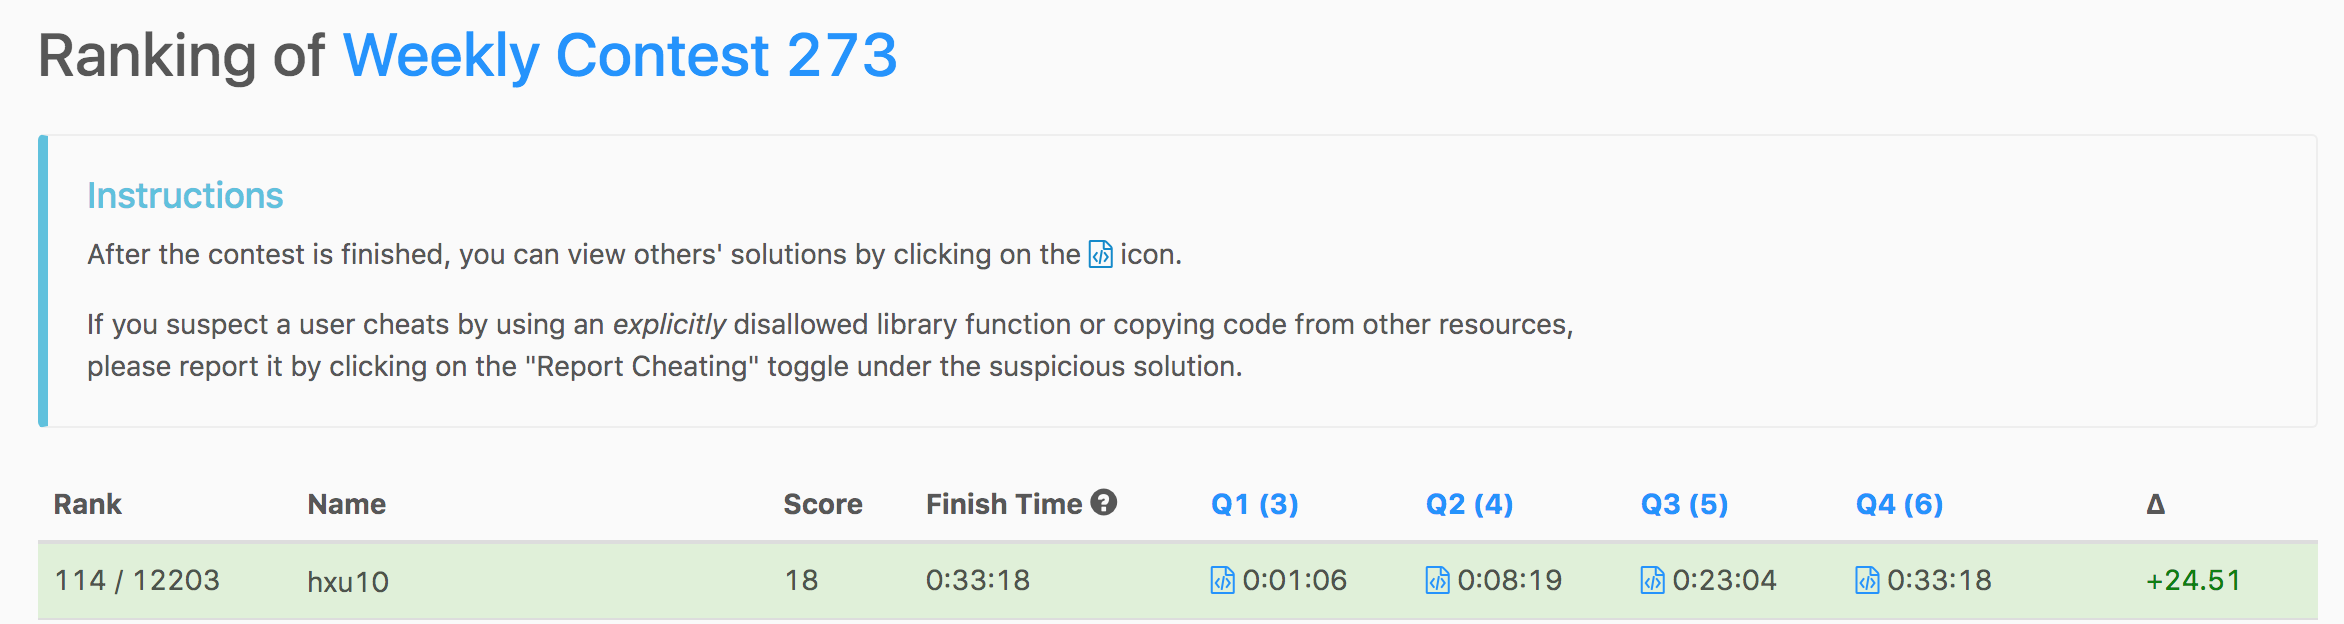Click the Finish Time column header
This screenshot has height=624, width=2344.
[x=1003, y=504]
